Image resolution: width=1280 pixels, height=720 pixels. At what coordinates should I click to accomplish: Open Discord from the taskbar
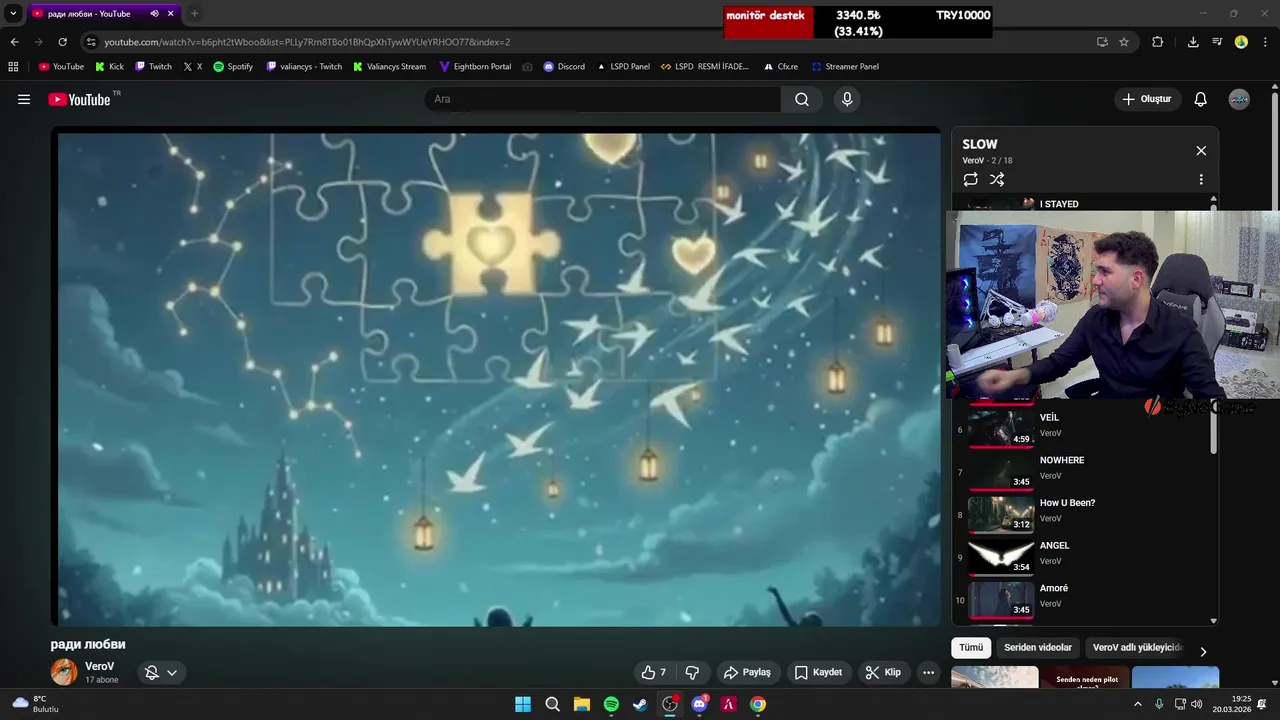click(699, 704)
